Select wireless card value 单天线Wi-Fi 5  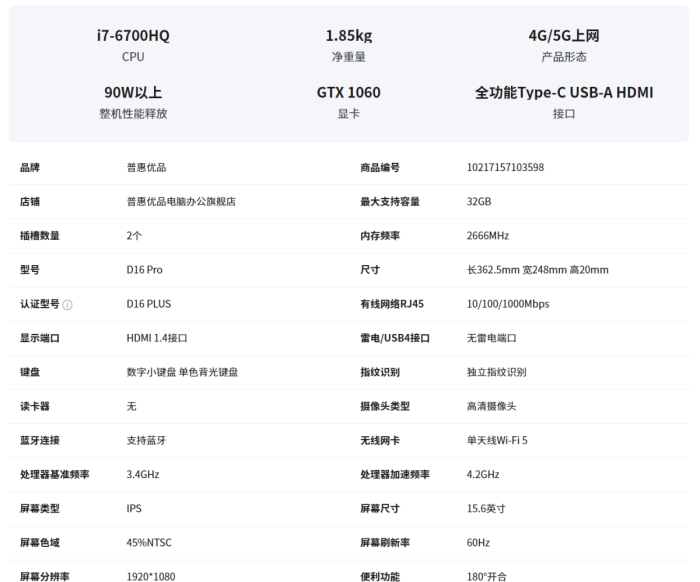pyautogui.click(x=497, y=441)
